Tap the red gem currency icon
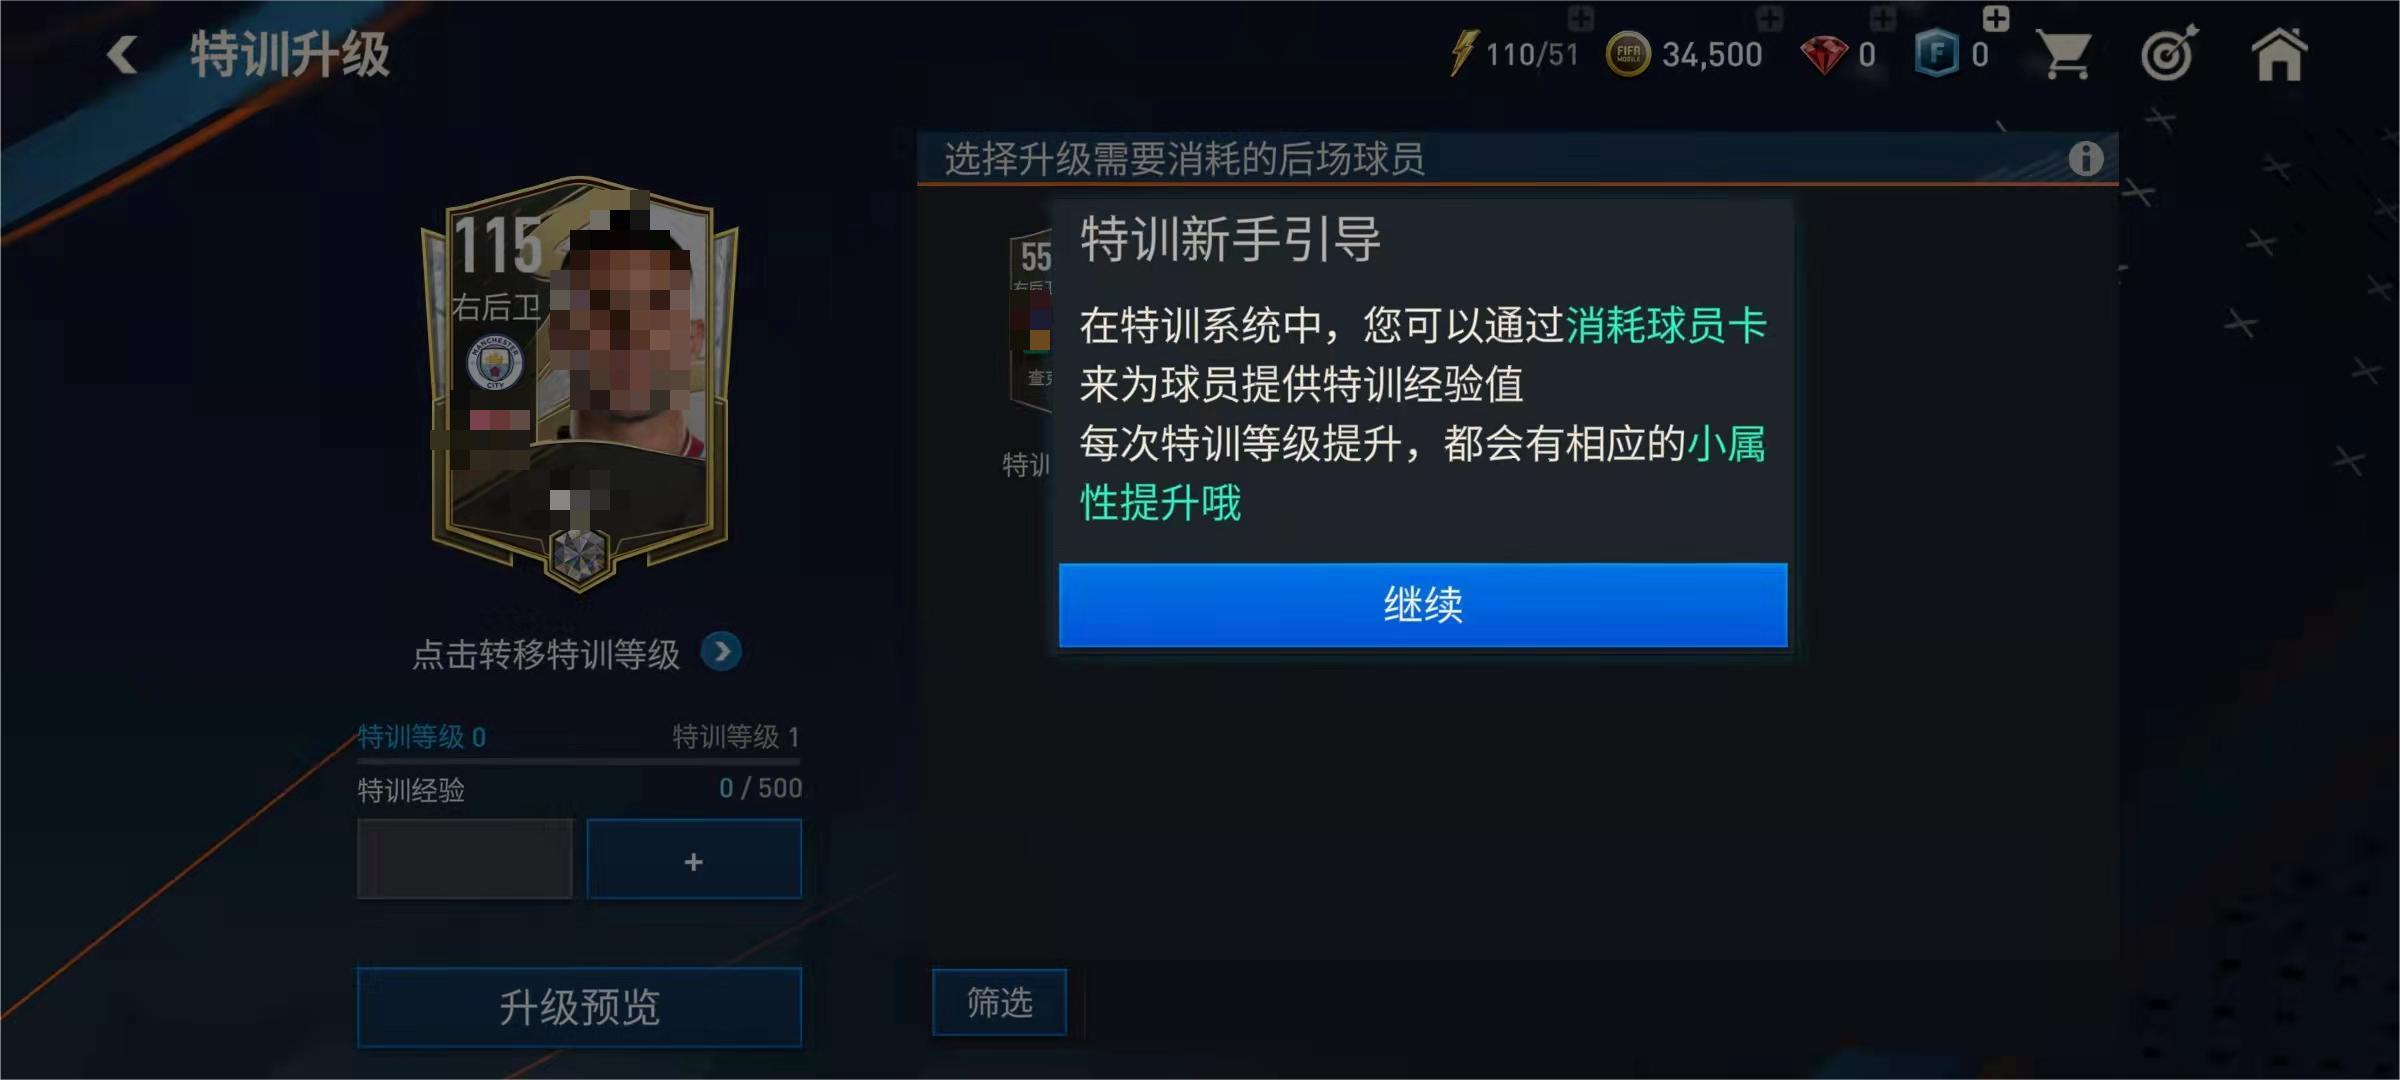 coord(1824,55)
